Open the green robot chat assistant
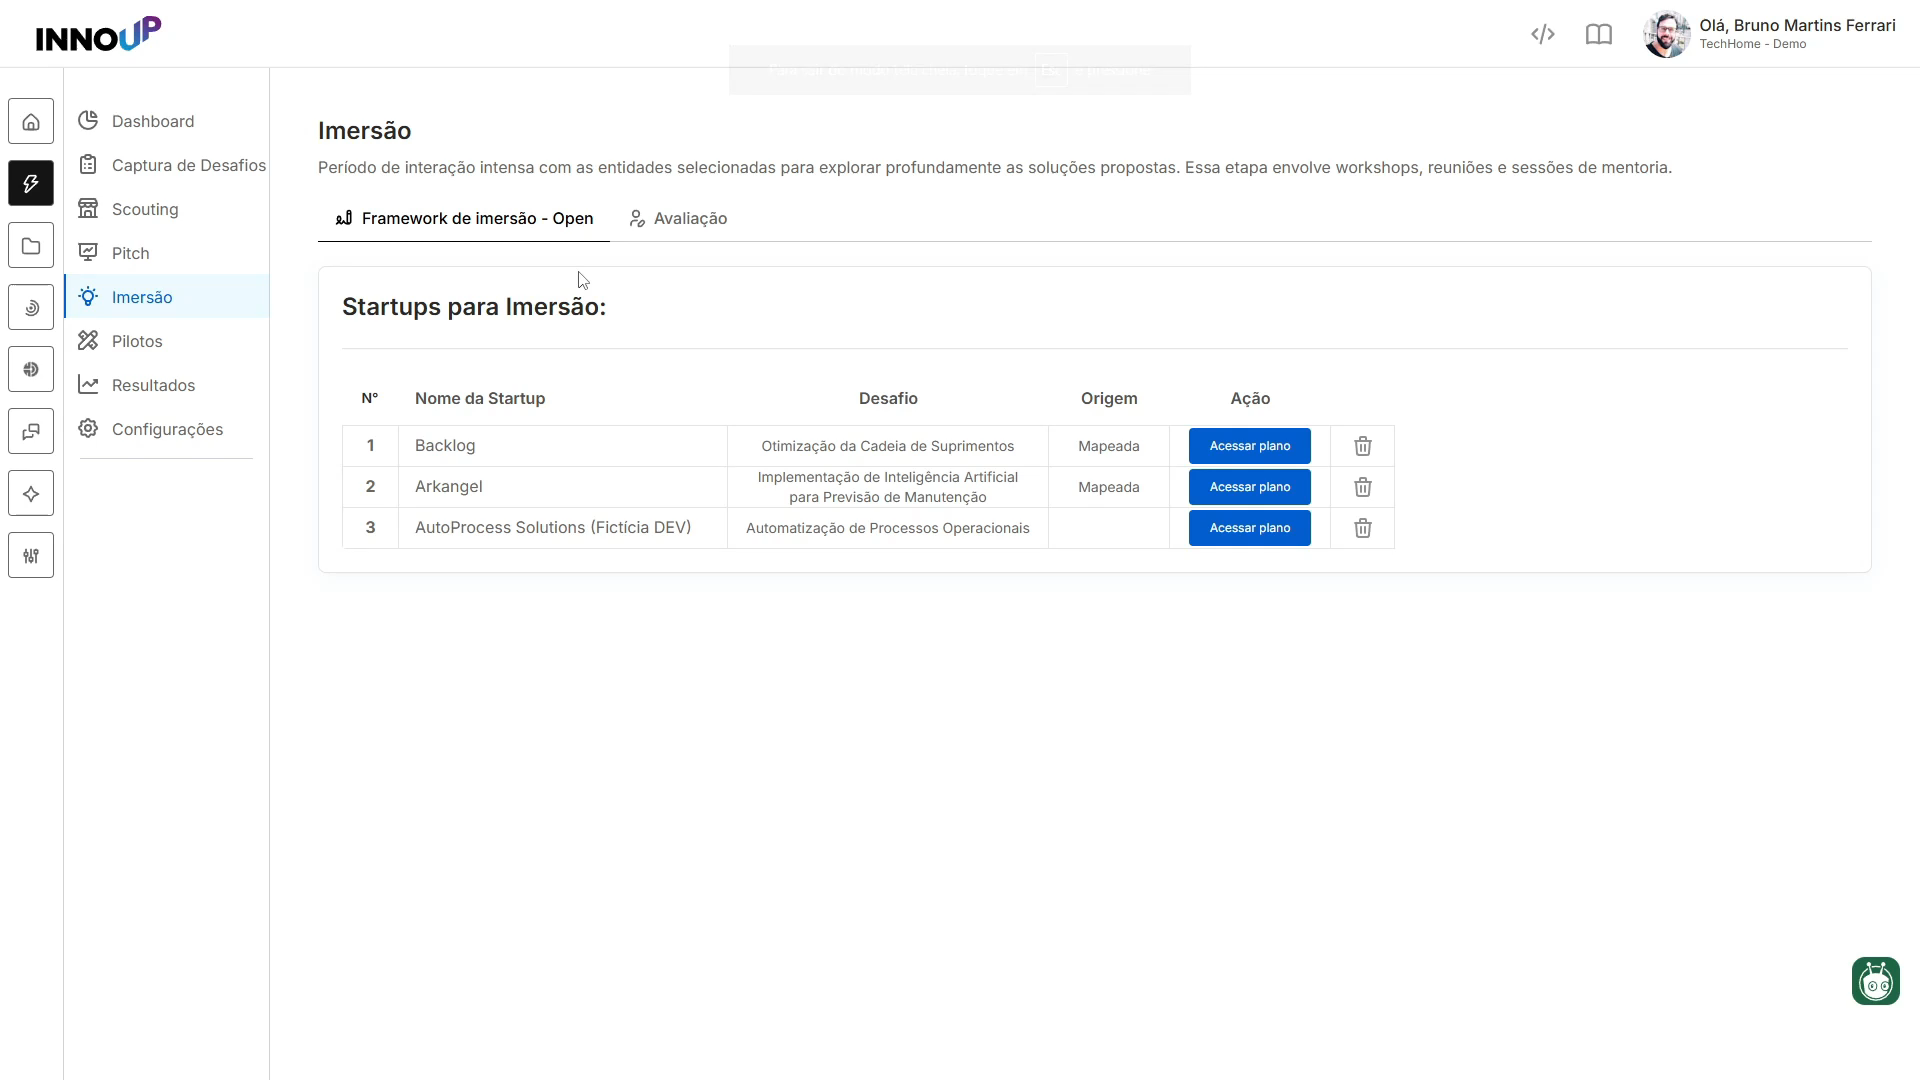Viewport: 1920px width, 1080px height. [1876, 981]
